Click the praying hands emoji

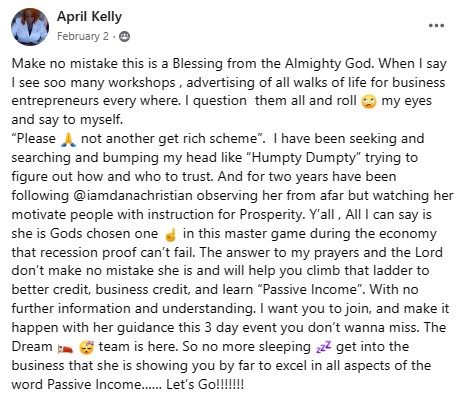[x=69, y=139]
